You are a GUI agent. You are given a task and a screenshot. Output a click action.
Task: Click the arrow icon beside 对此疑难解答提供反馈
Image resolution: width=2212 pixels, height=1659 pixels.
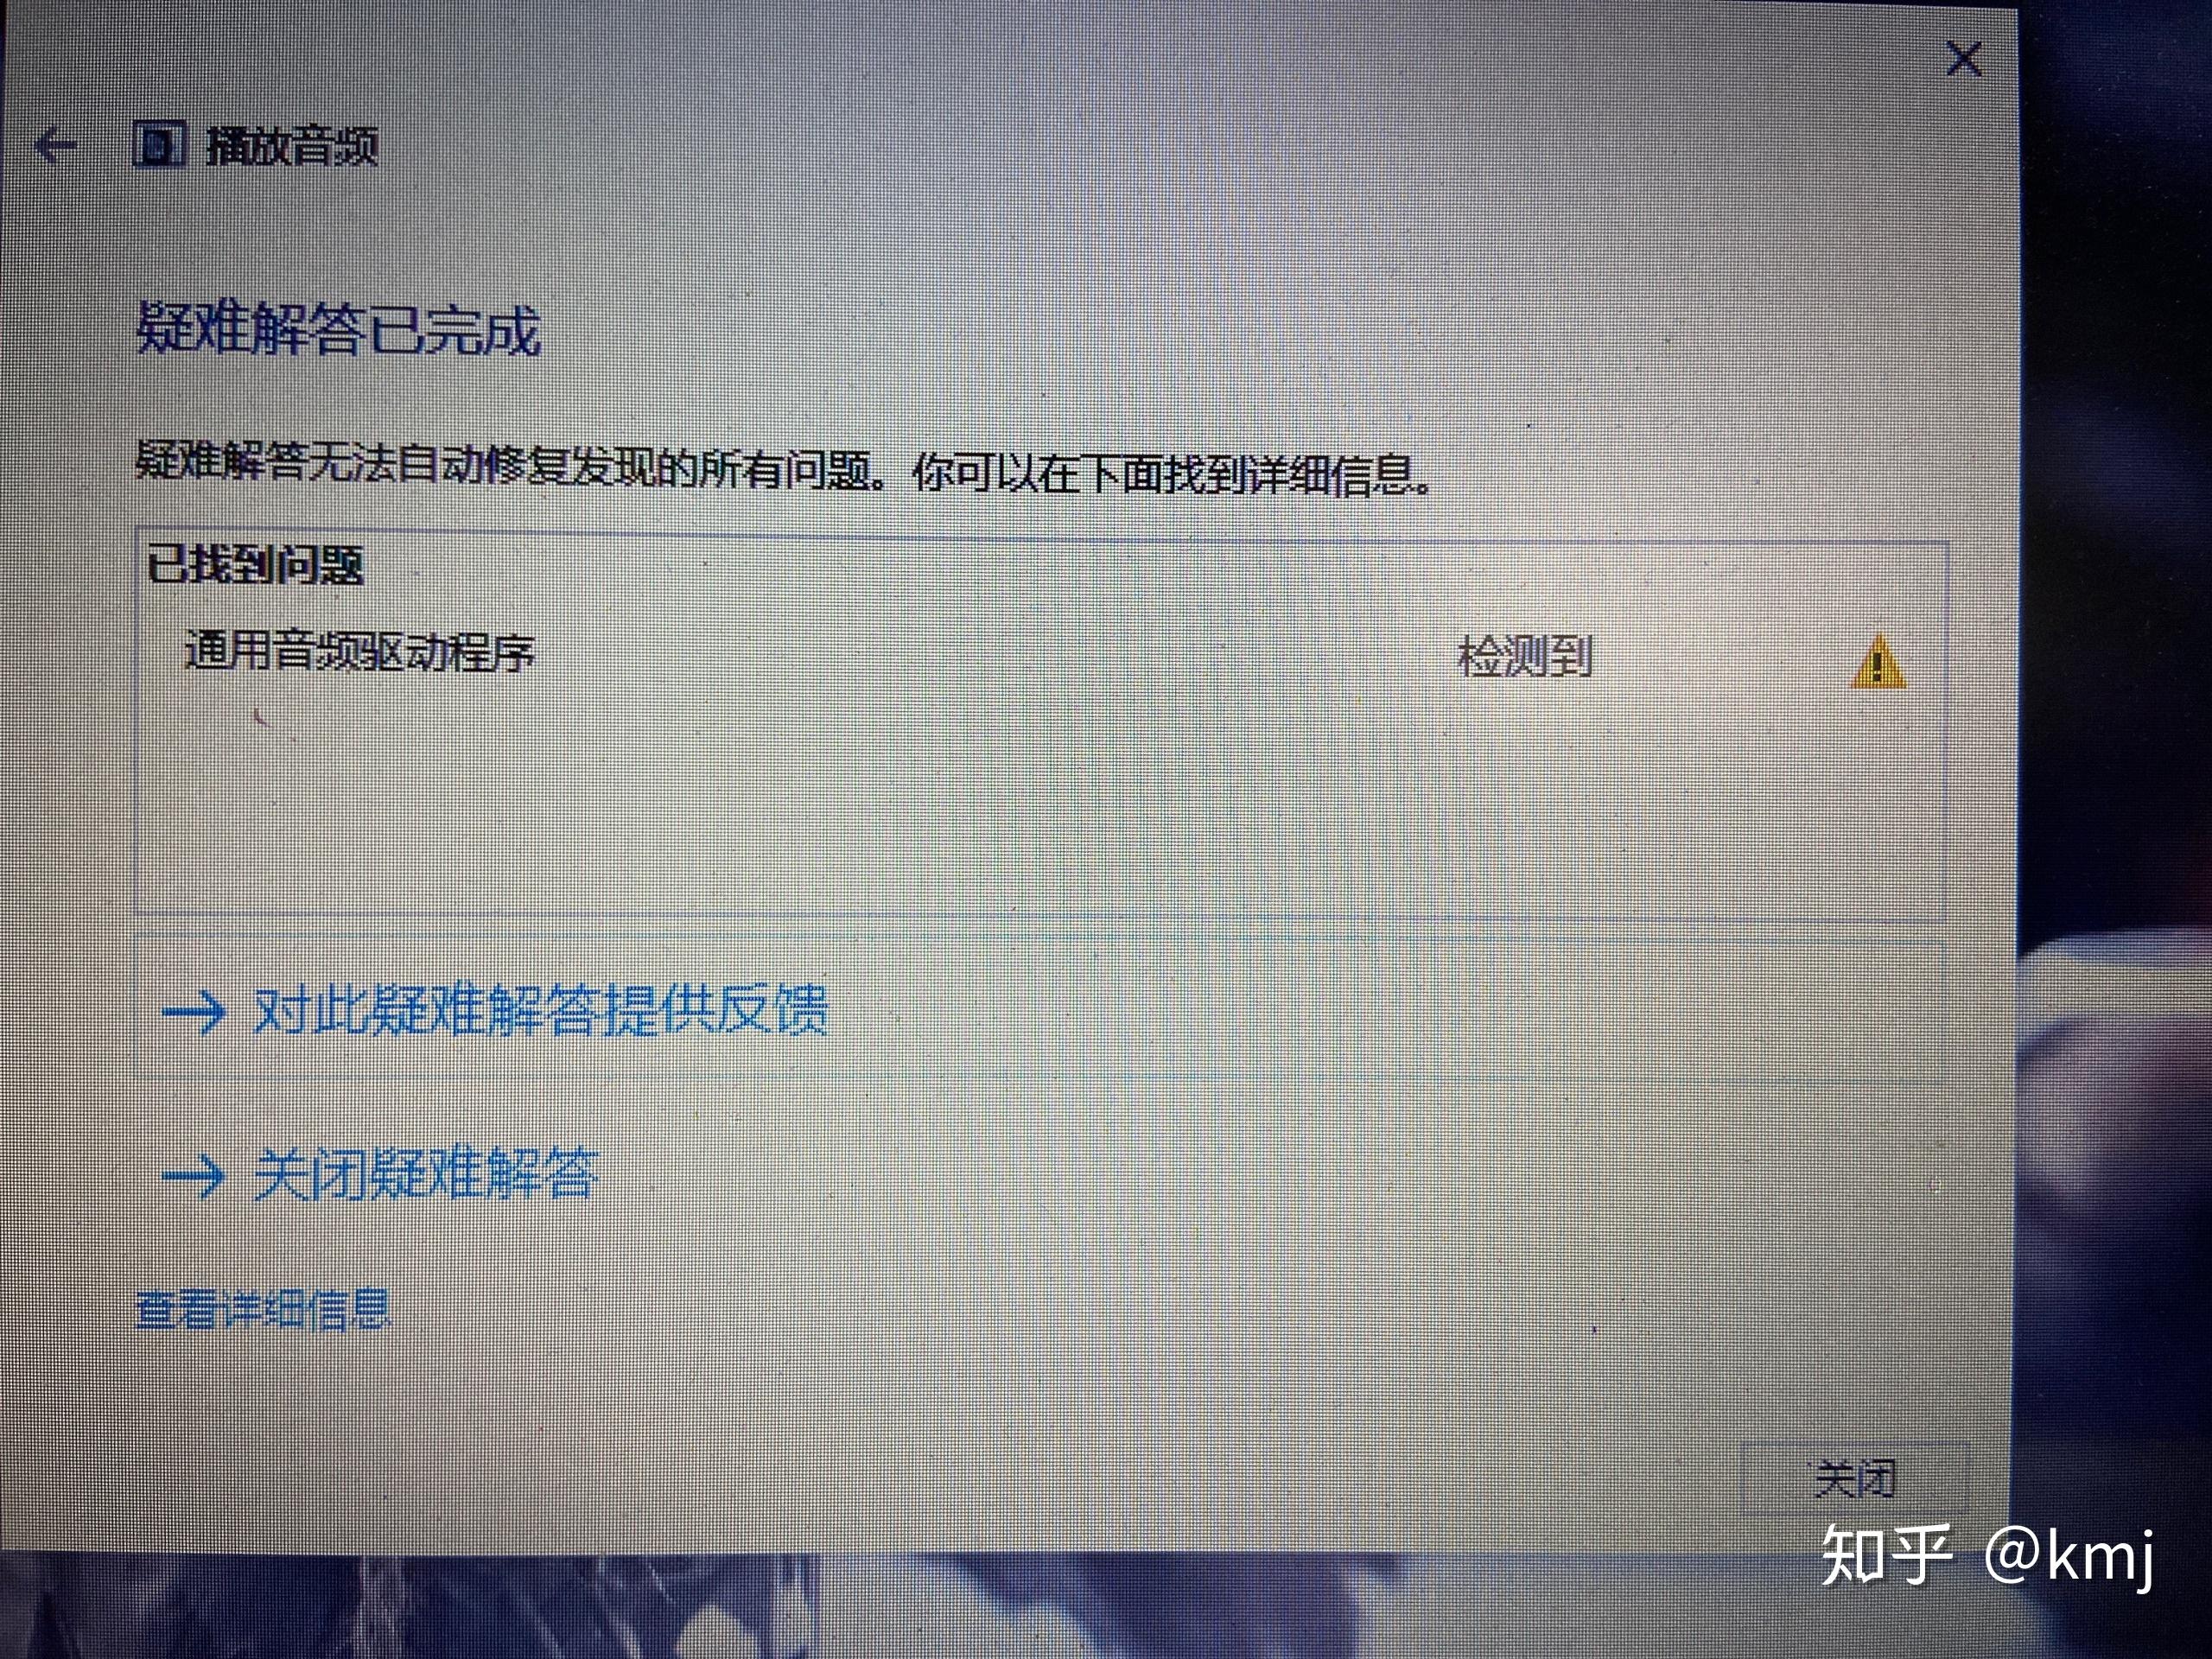tap(194, 1011)
